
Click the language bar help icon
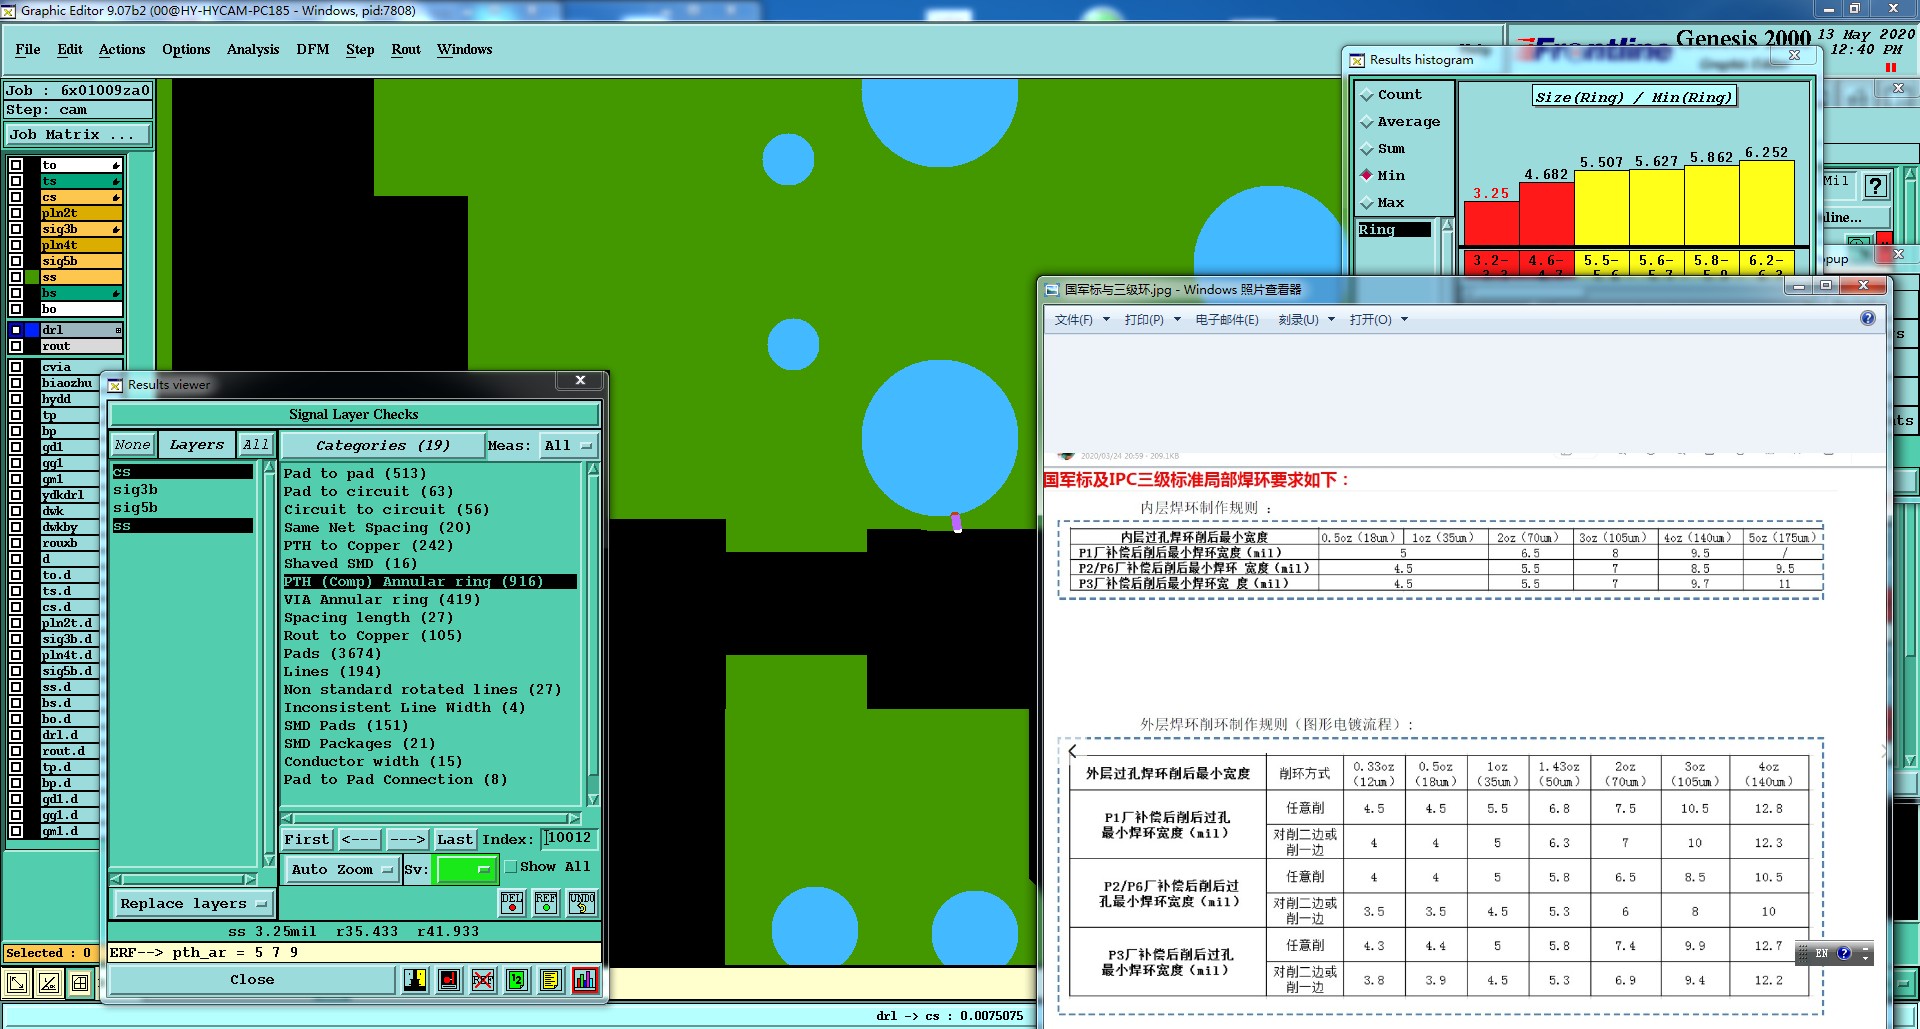(1844, 953)
